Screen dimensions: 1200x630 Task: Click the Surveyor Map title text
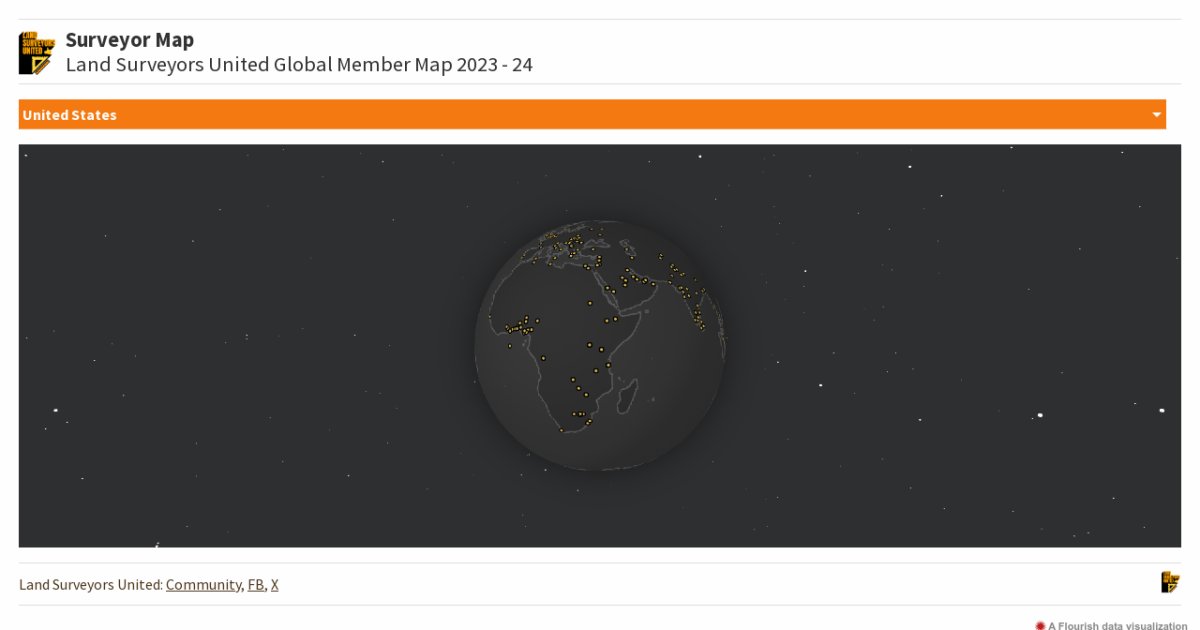(131, 40)
